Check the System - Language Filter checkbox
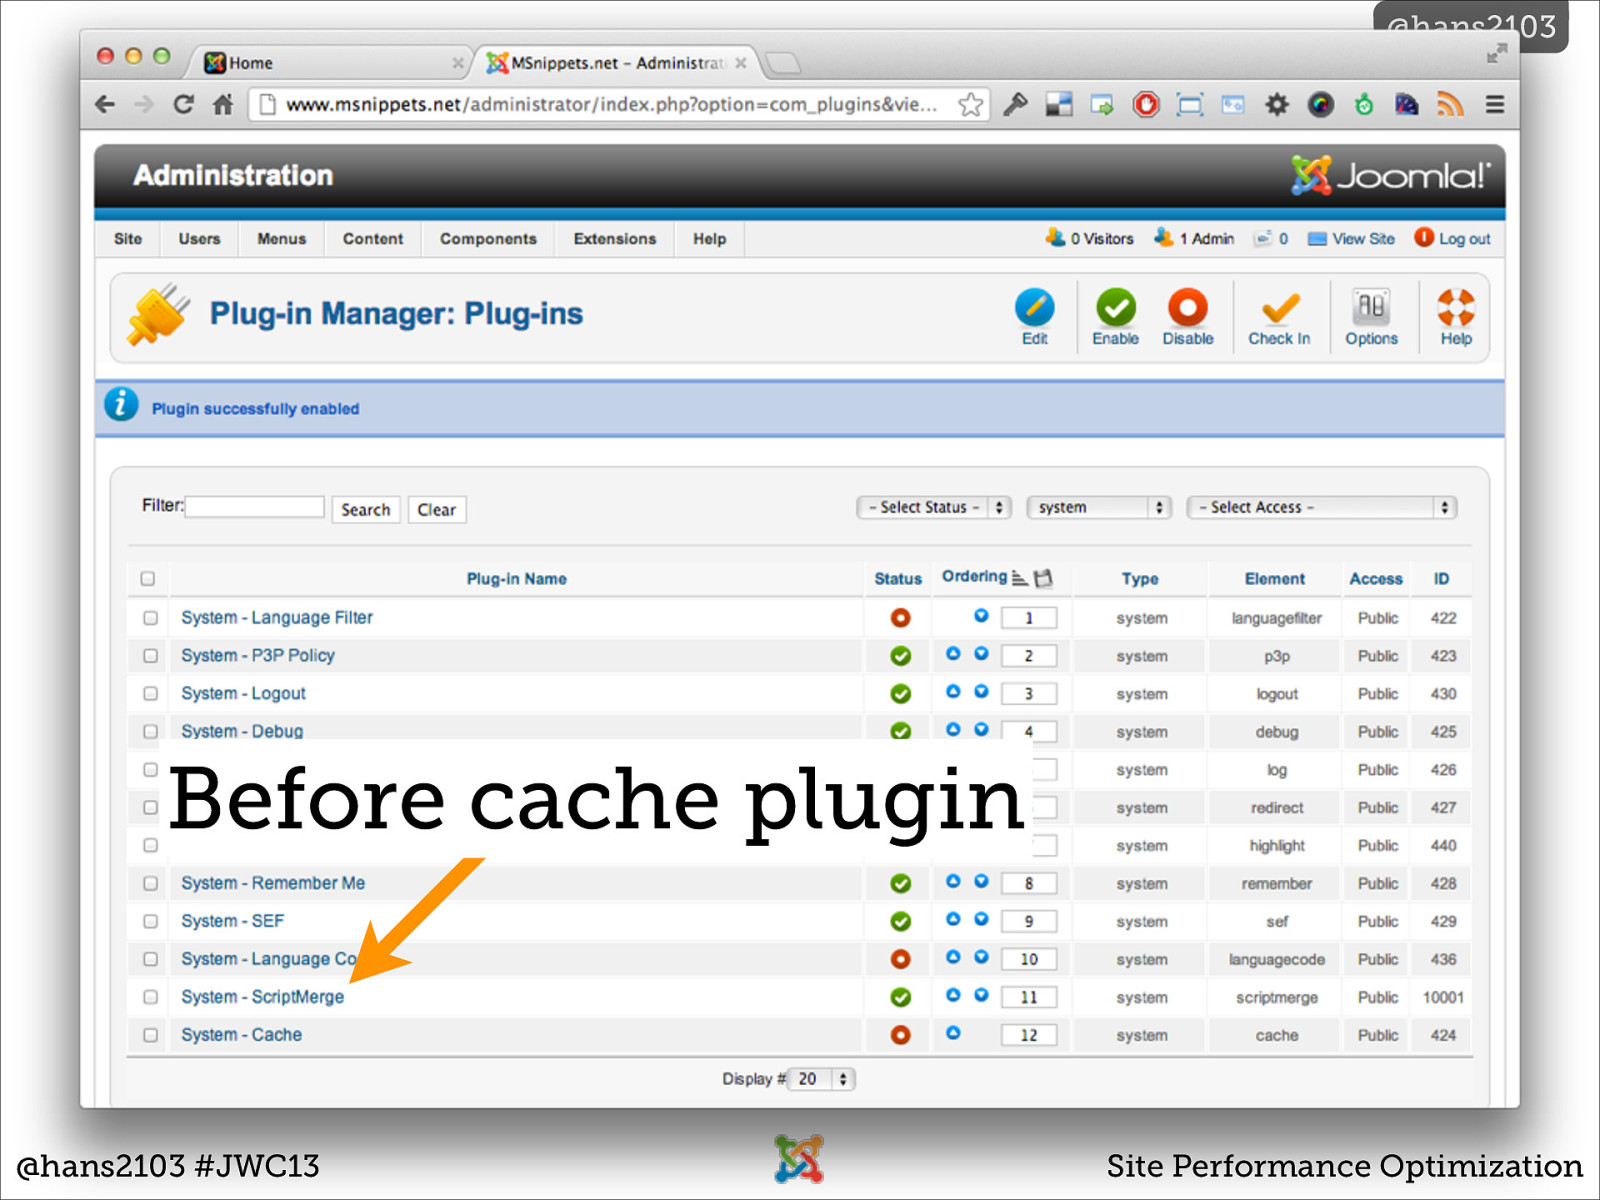The width and height of the screenshot is (1600, 1200). pyautogui.click(x=150, y=618)
